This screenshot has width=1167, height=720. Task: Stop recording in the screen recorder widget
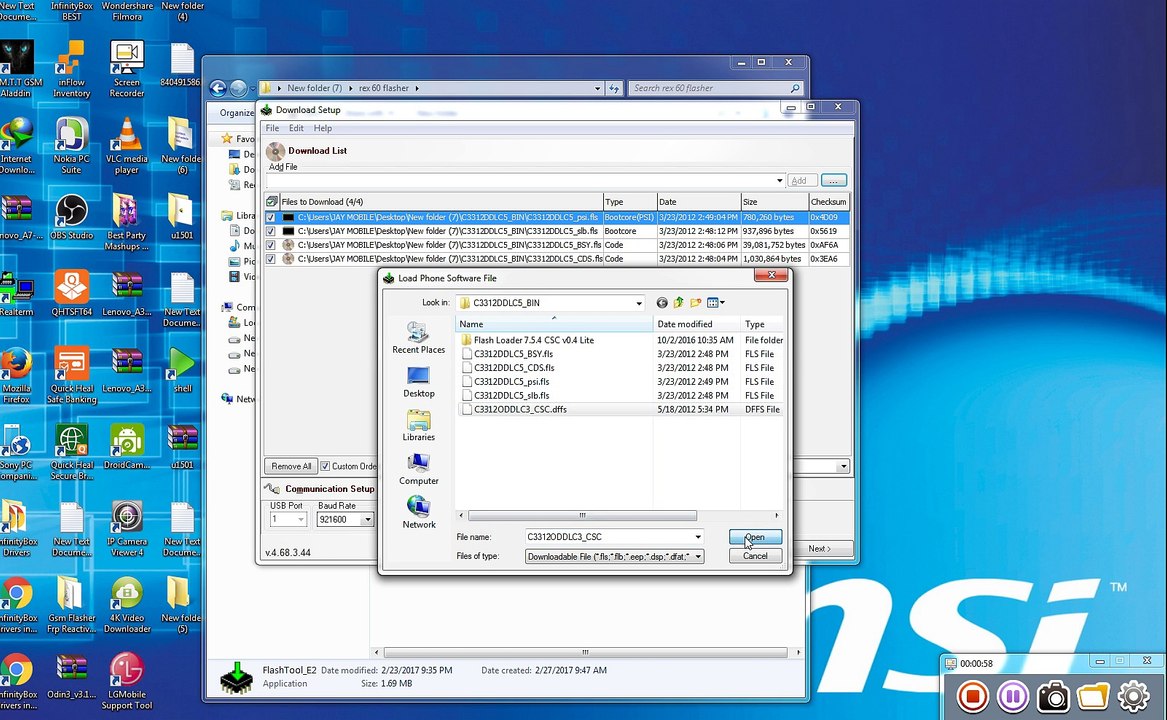(x=973, y=697)
